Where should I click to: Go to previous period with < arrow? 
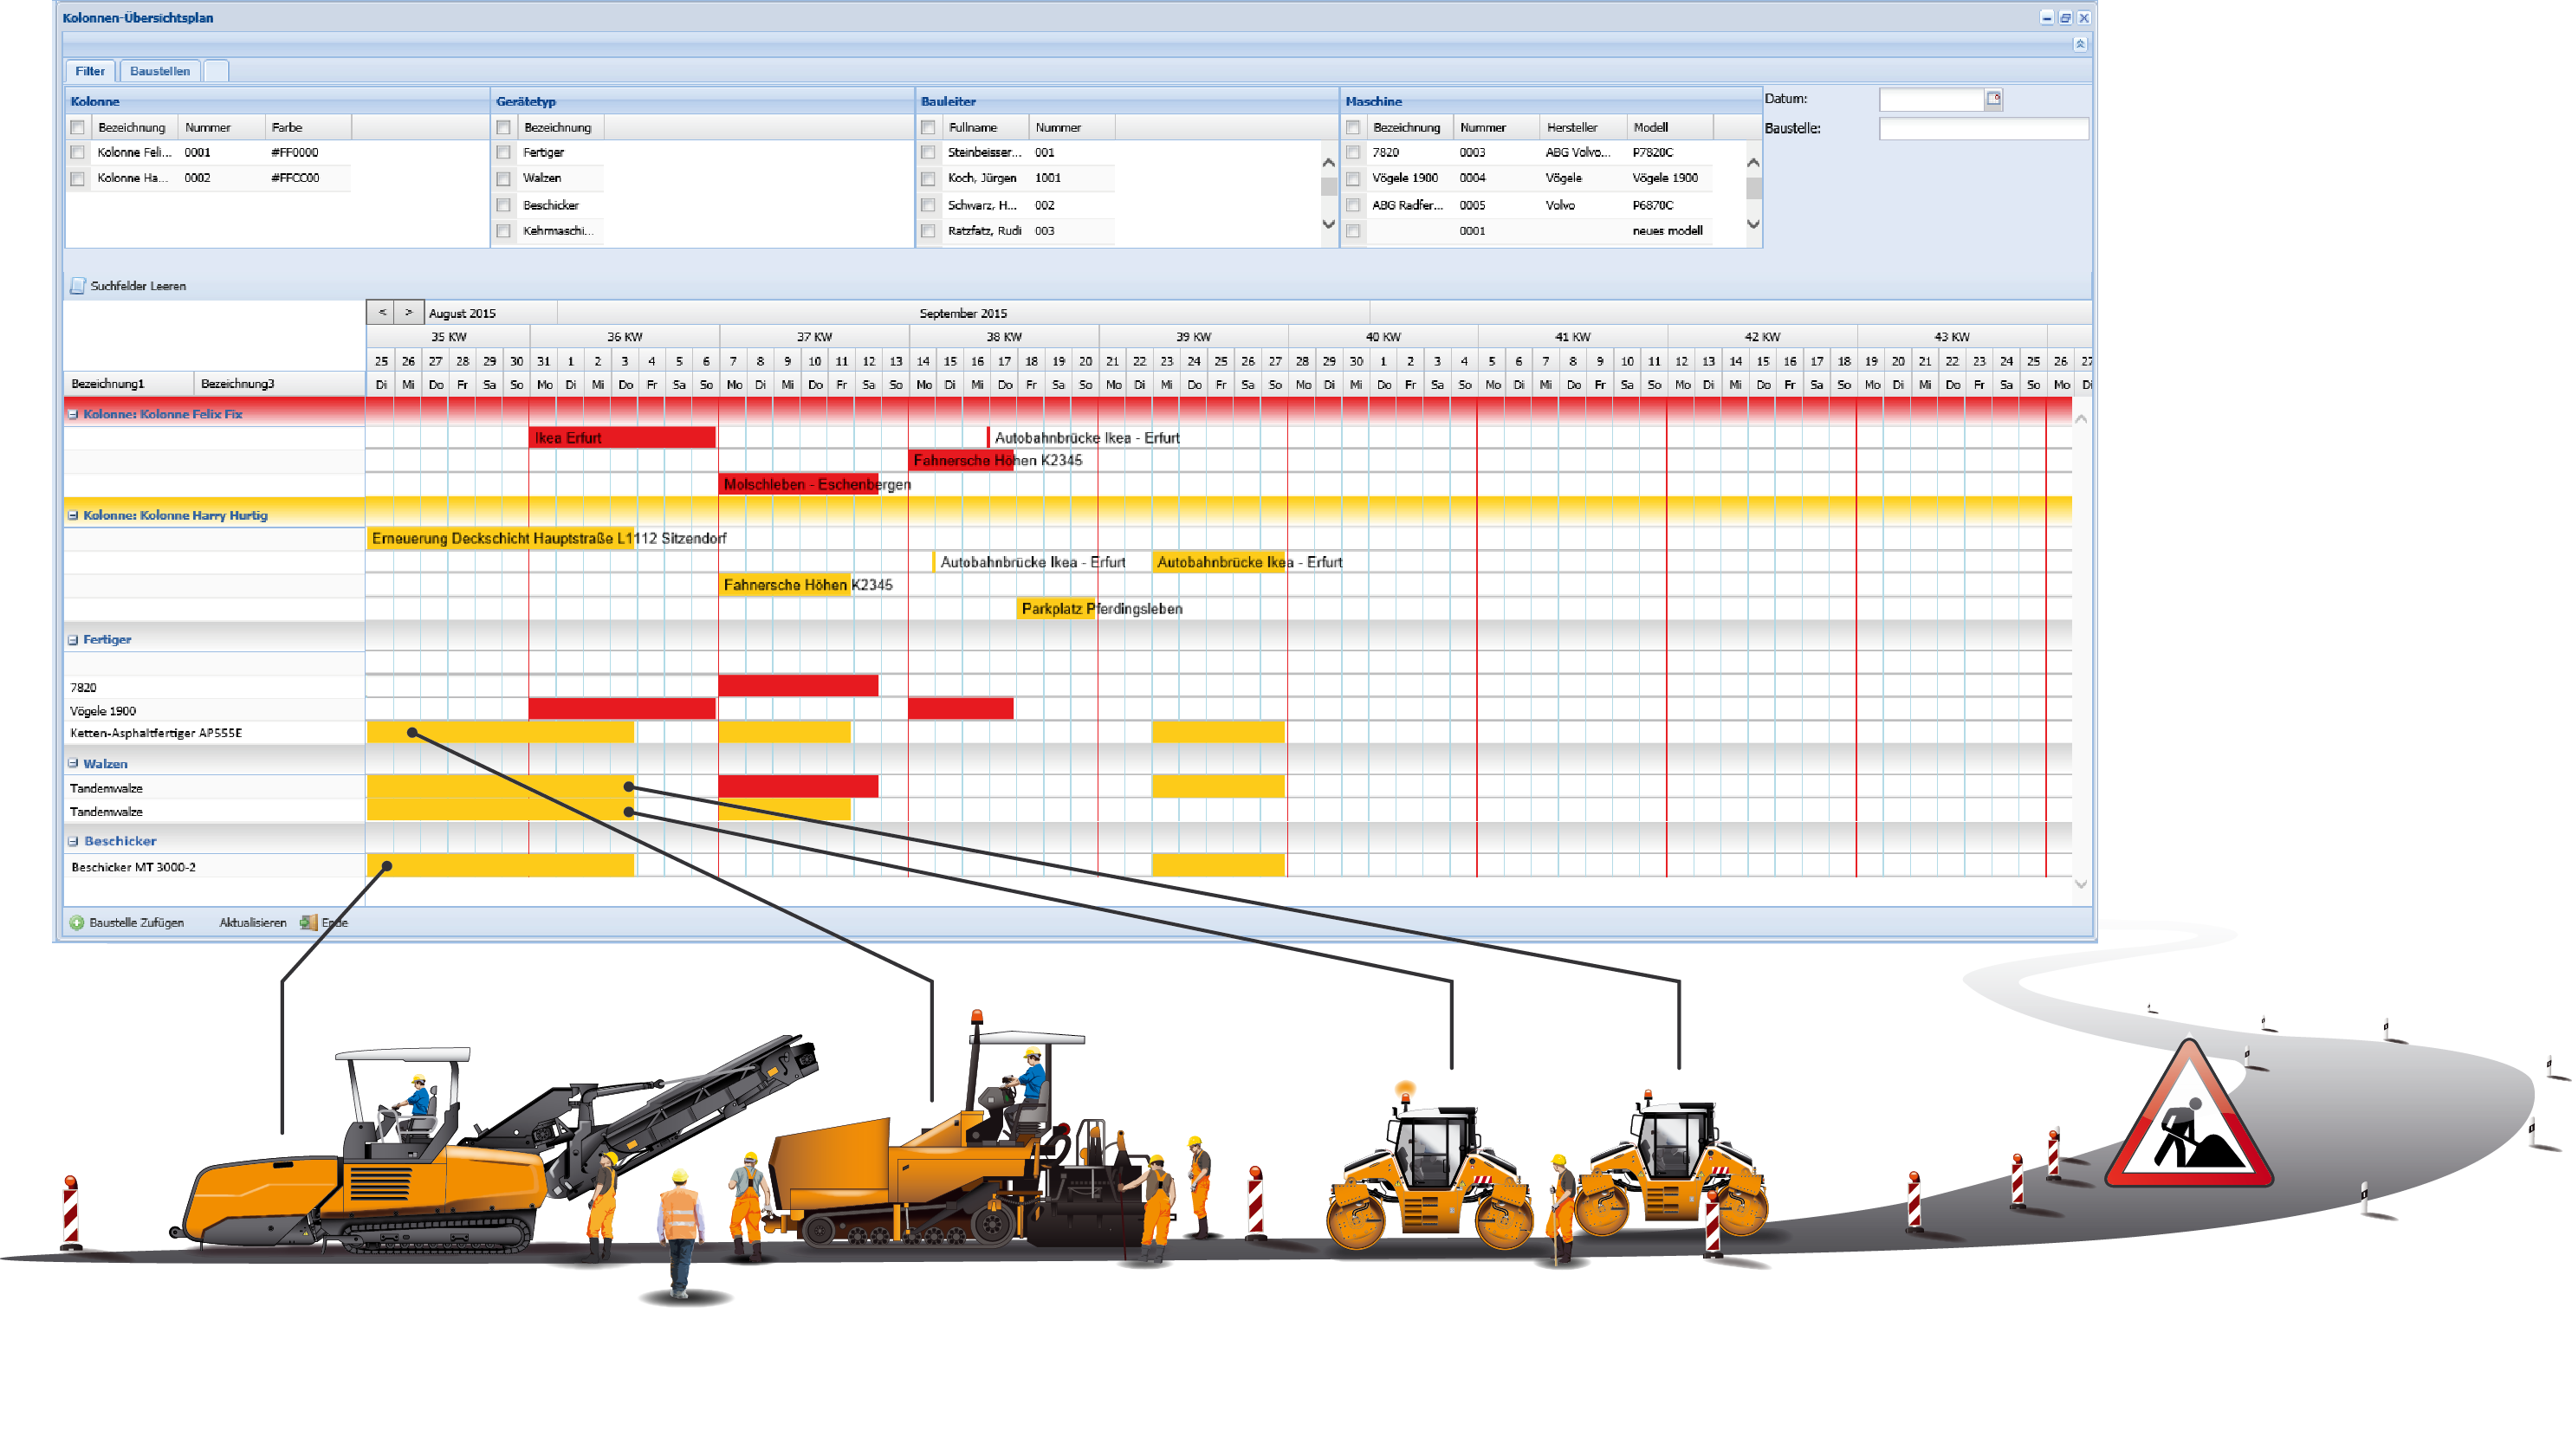(381, 313)
